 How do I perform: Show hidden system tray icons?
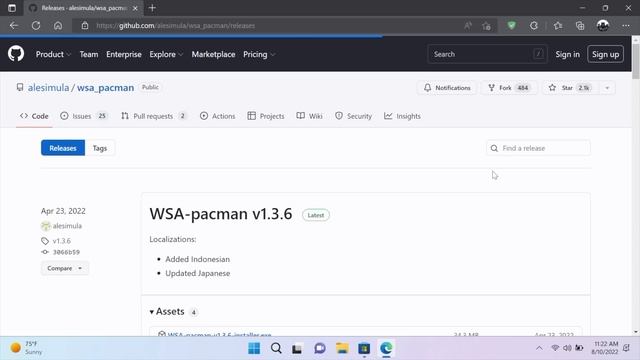pyautogui.click(x=539, y=348)
